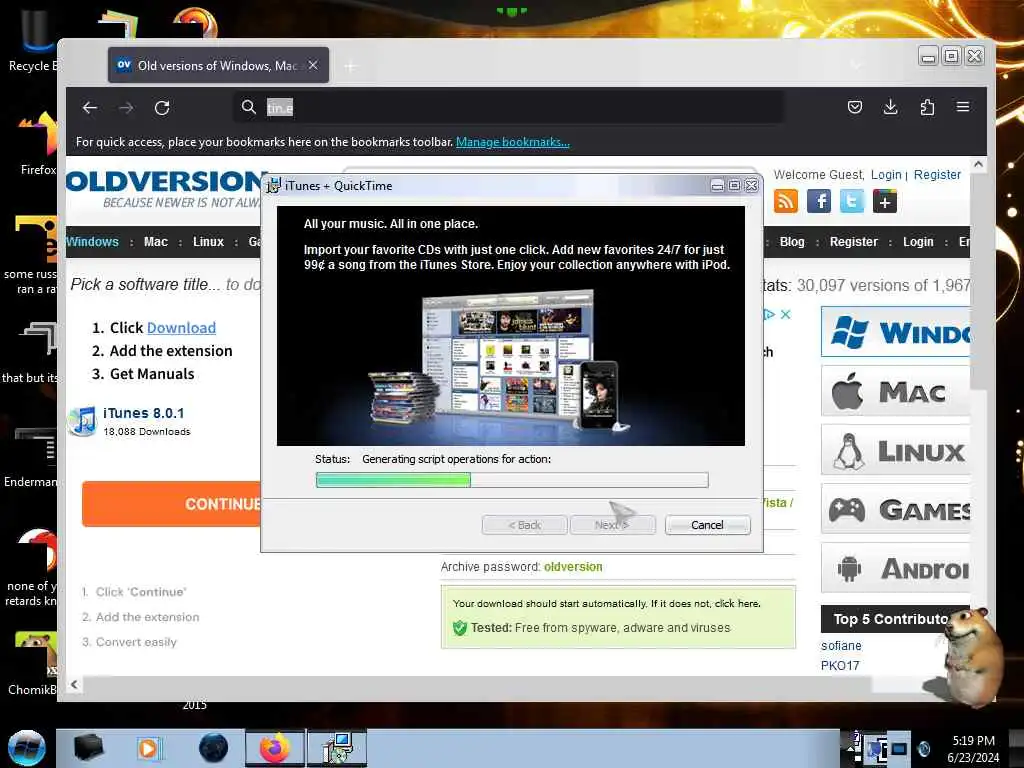The height and width of the screenshot is (768, 1024).
Task: Open Firefox extensions puzzle icon
Action: click(927, 107)
